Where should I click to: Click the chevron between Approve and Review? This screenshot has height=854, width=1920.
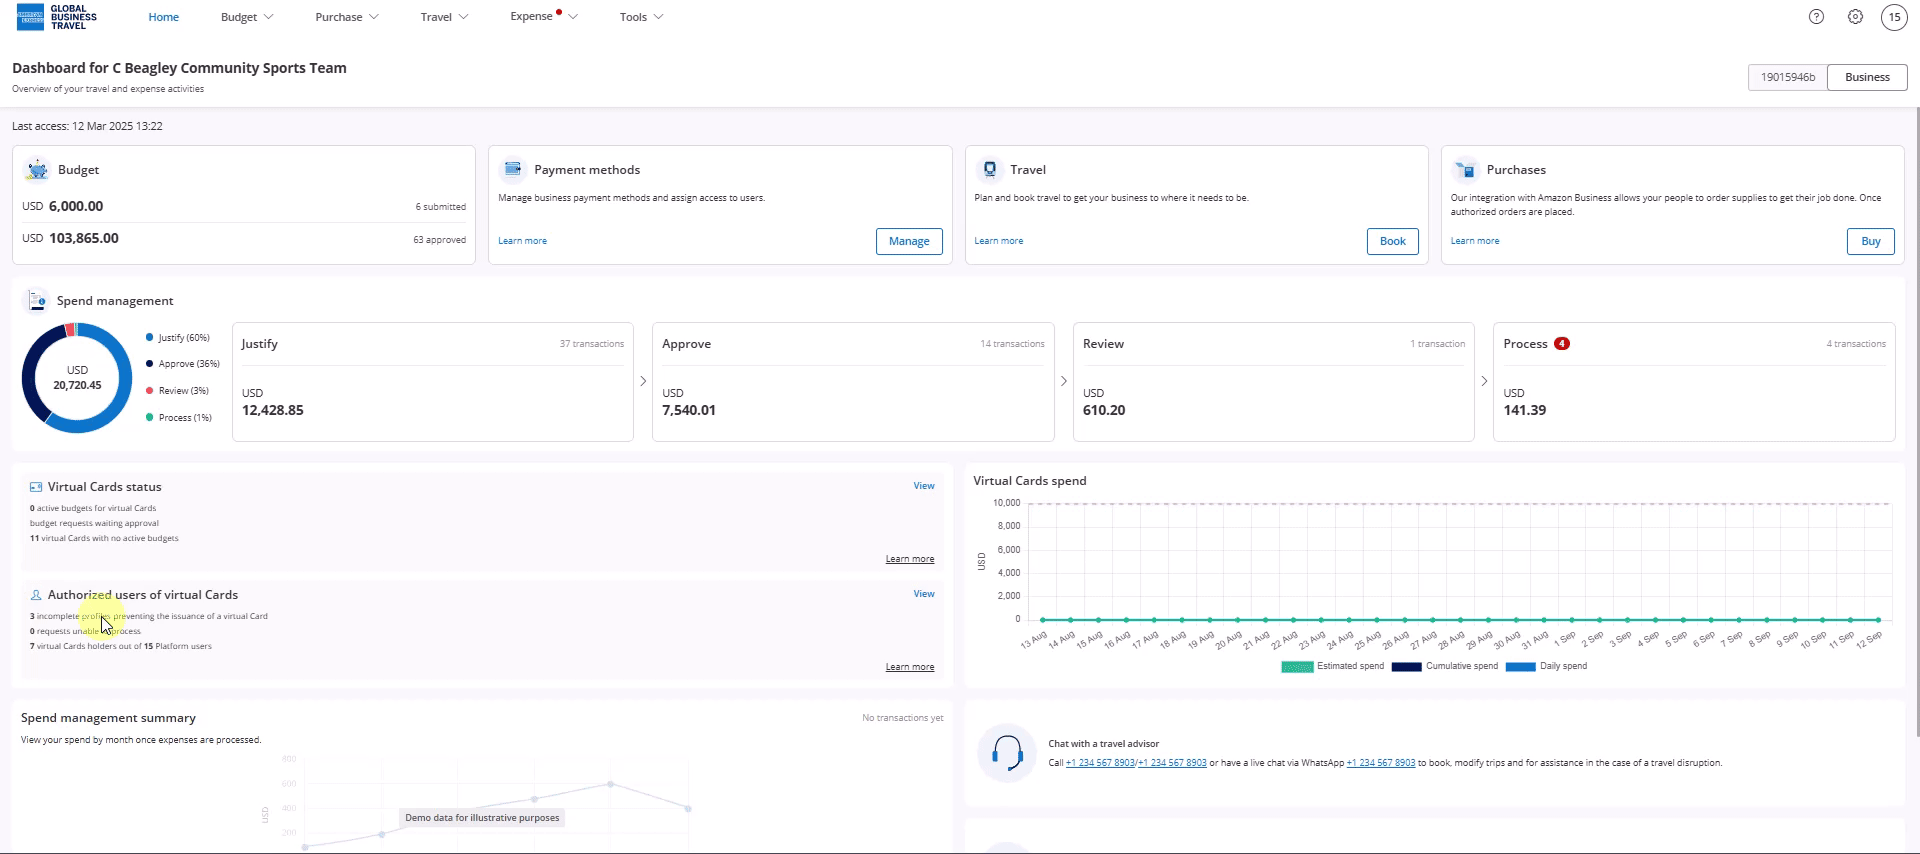click(x=1064, y=381)
